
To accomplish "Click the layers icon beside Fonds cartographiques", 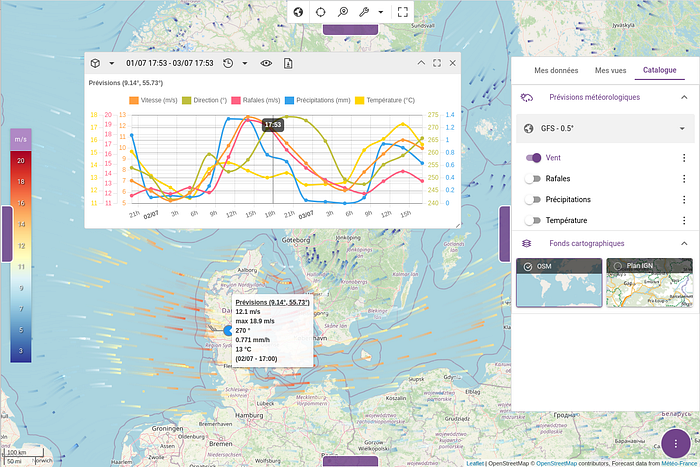I will [527, 243].
